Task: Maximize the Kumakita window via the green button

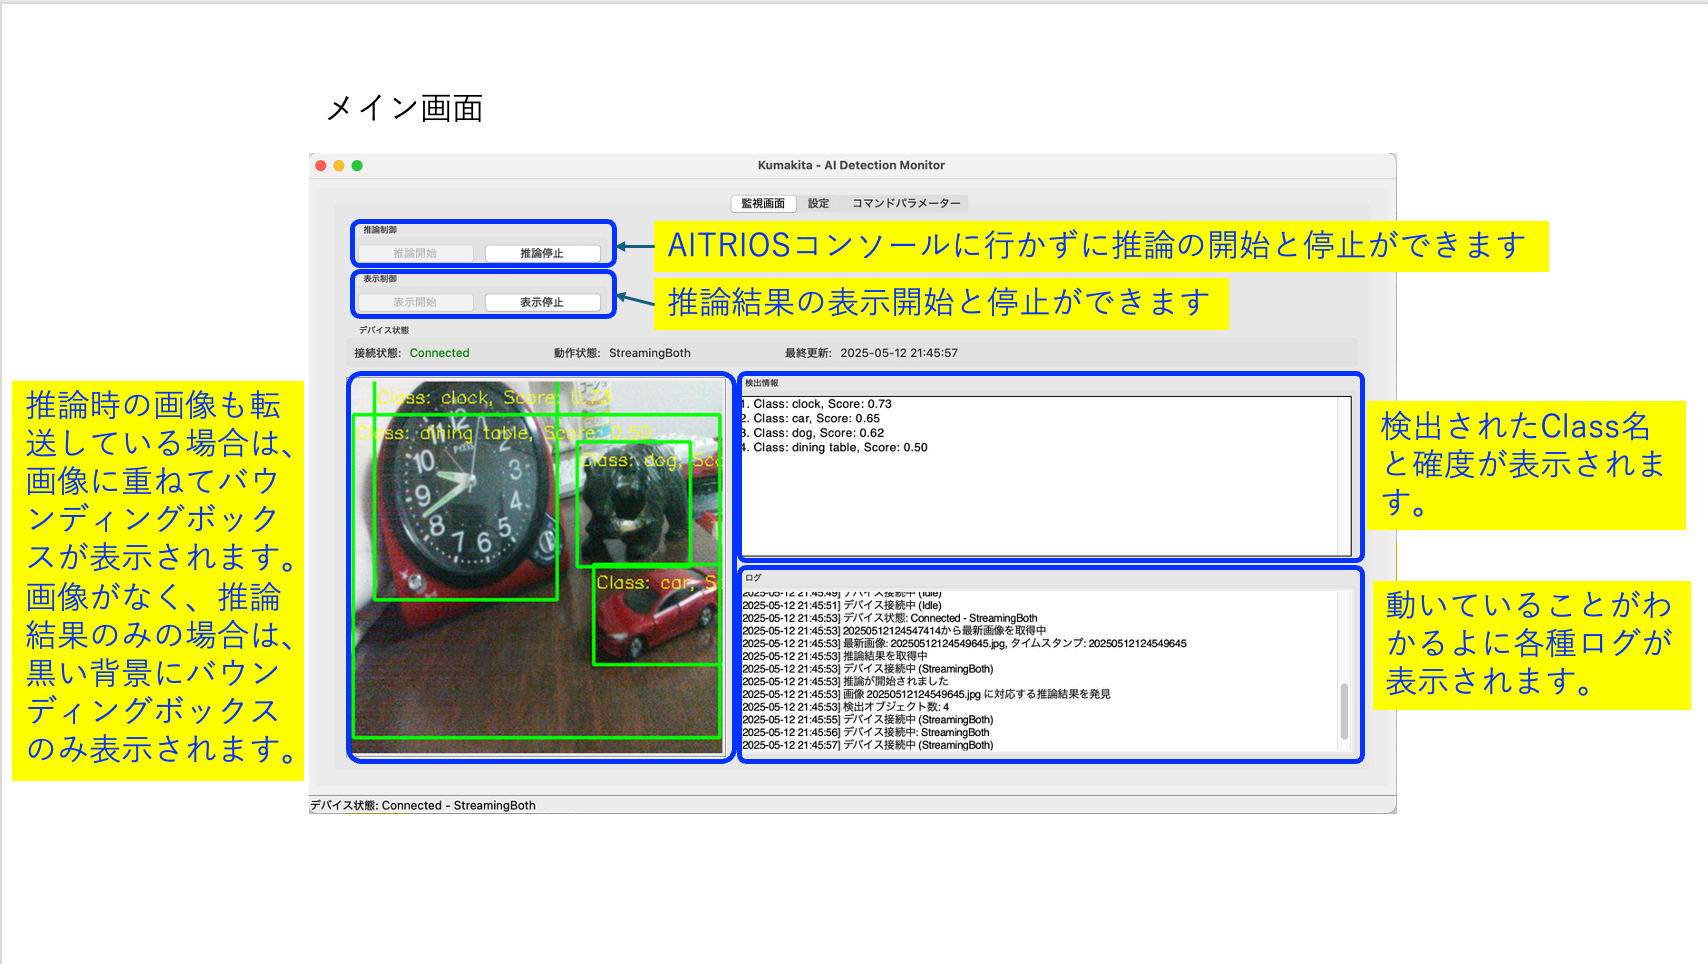Action: [357, 166]
